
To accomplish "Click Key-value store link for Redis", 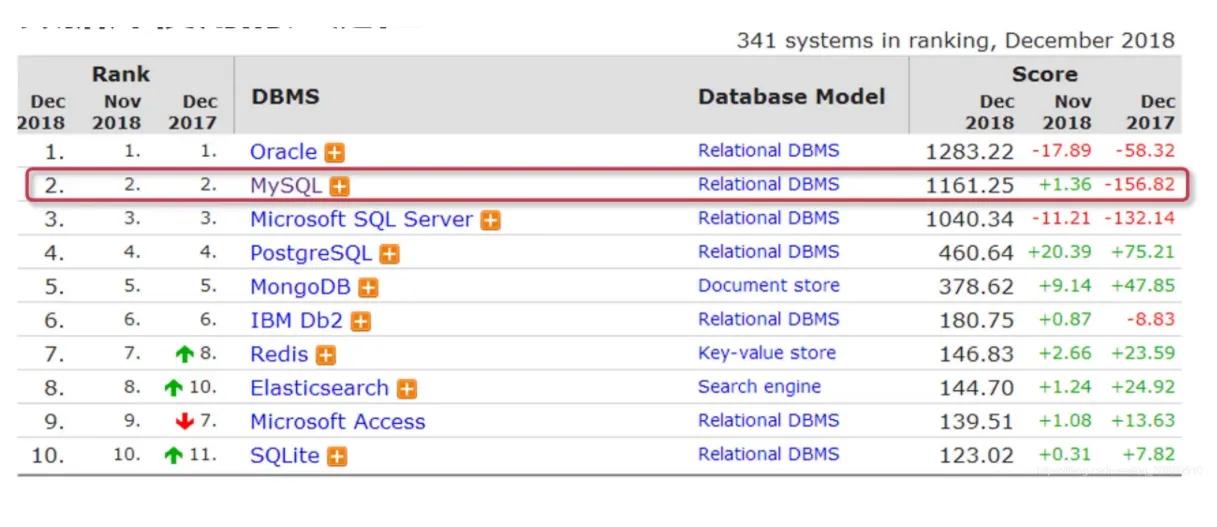I will coord(766,353).
